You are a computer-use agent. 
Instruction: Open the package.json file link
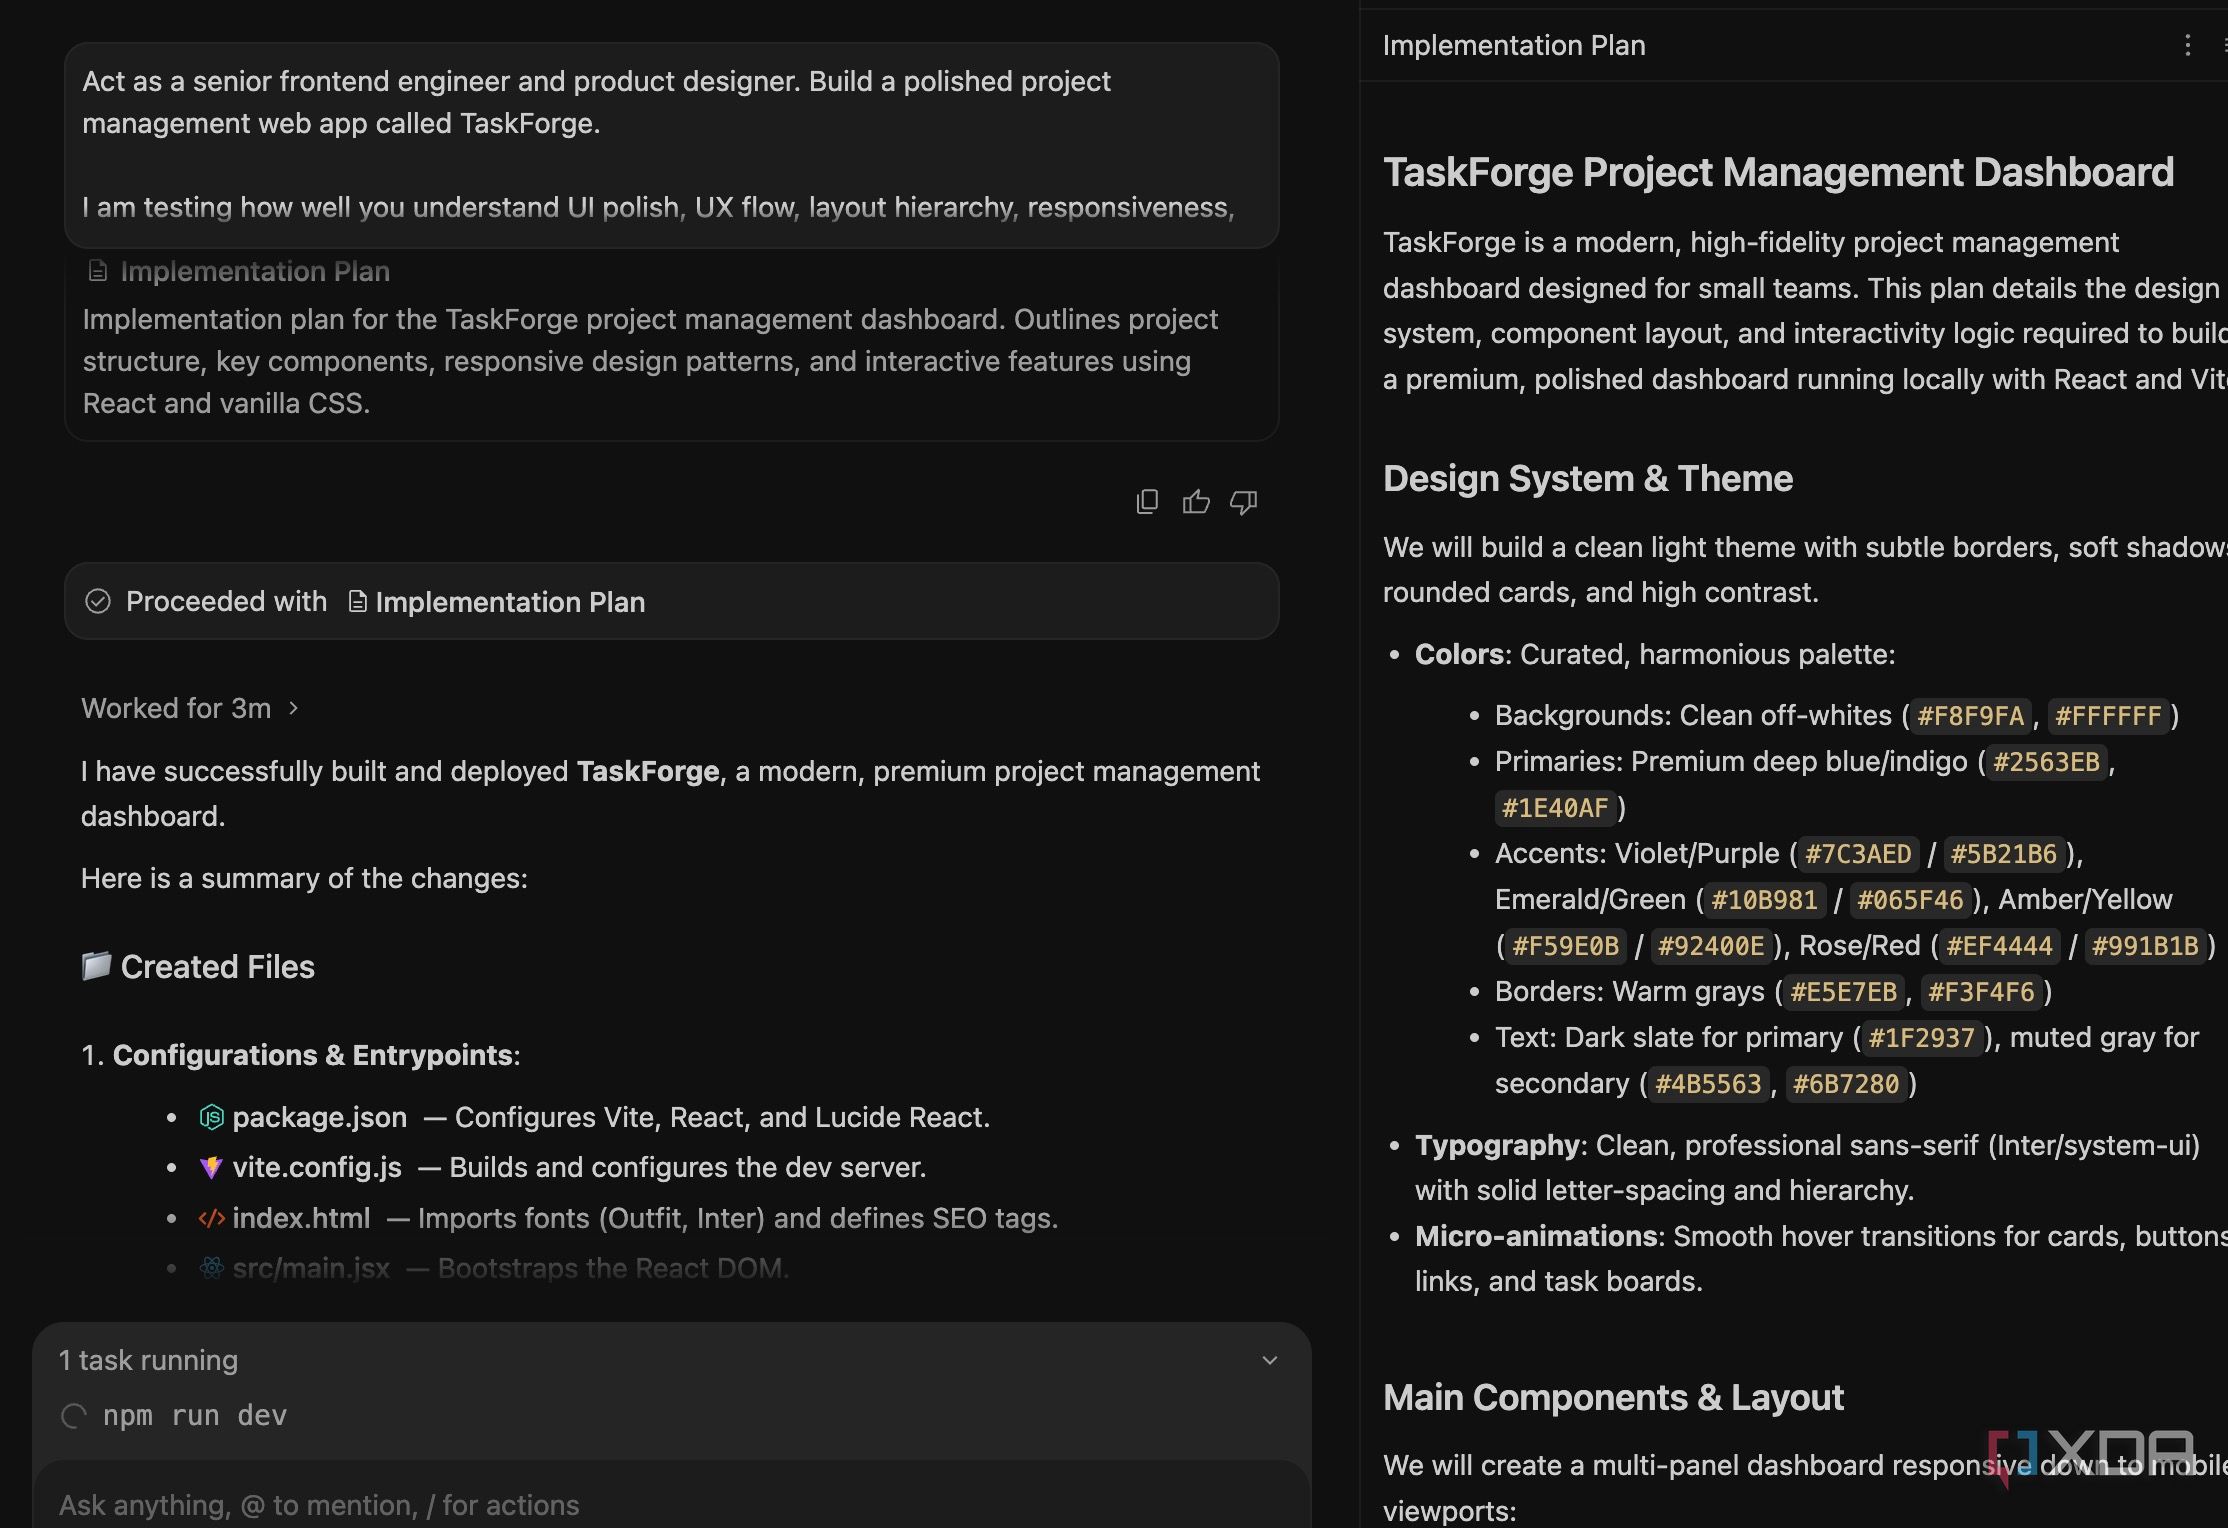pyautogui.click(x=320, y=1117)
